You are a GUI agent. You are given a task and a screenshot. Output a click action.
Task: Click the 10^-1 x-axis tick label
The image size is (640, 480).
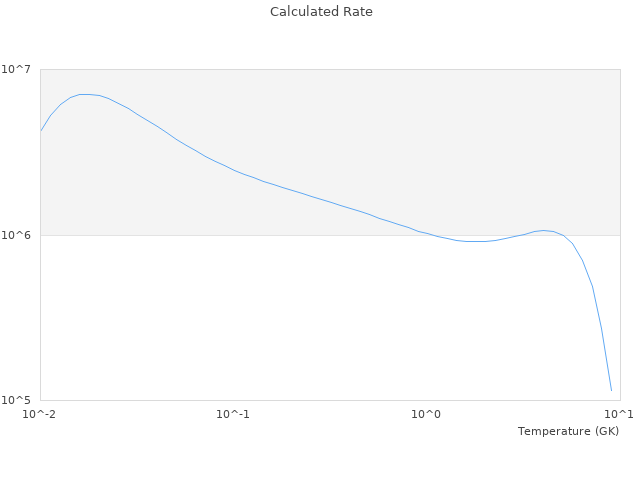[x=233, y=414]
